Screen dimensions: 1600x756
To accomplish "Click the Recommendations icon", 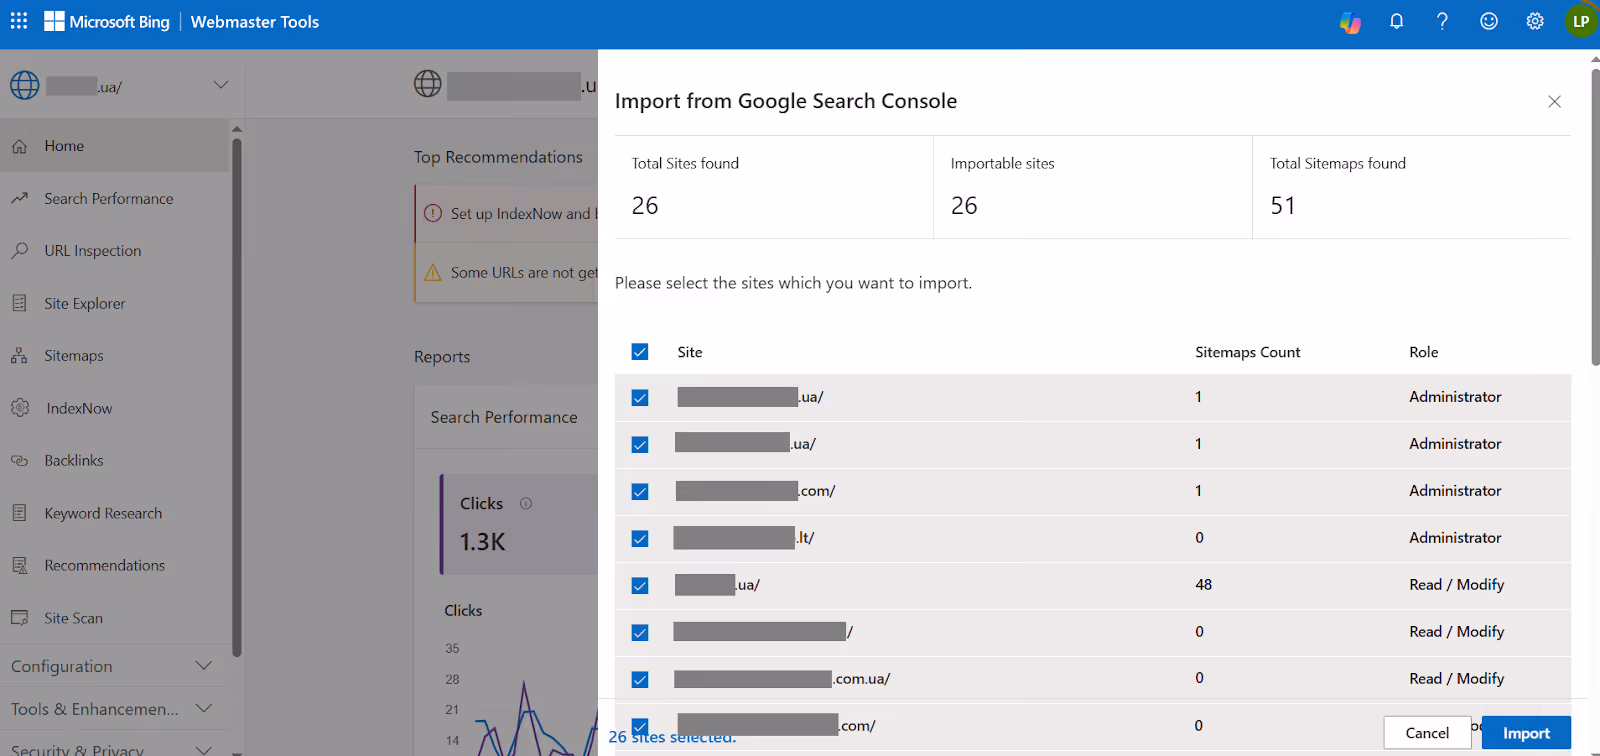I will (x=19, y=565).
